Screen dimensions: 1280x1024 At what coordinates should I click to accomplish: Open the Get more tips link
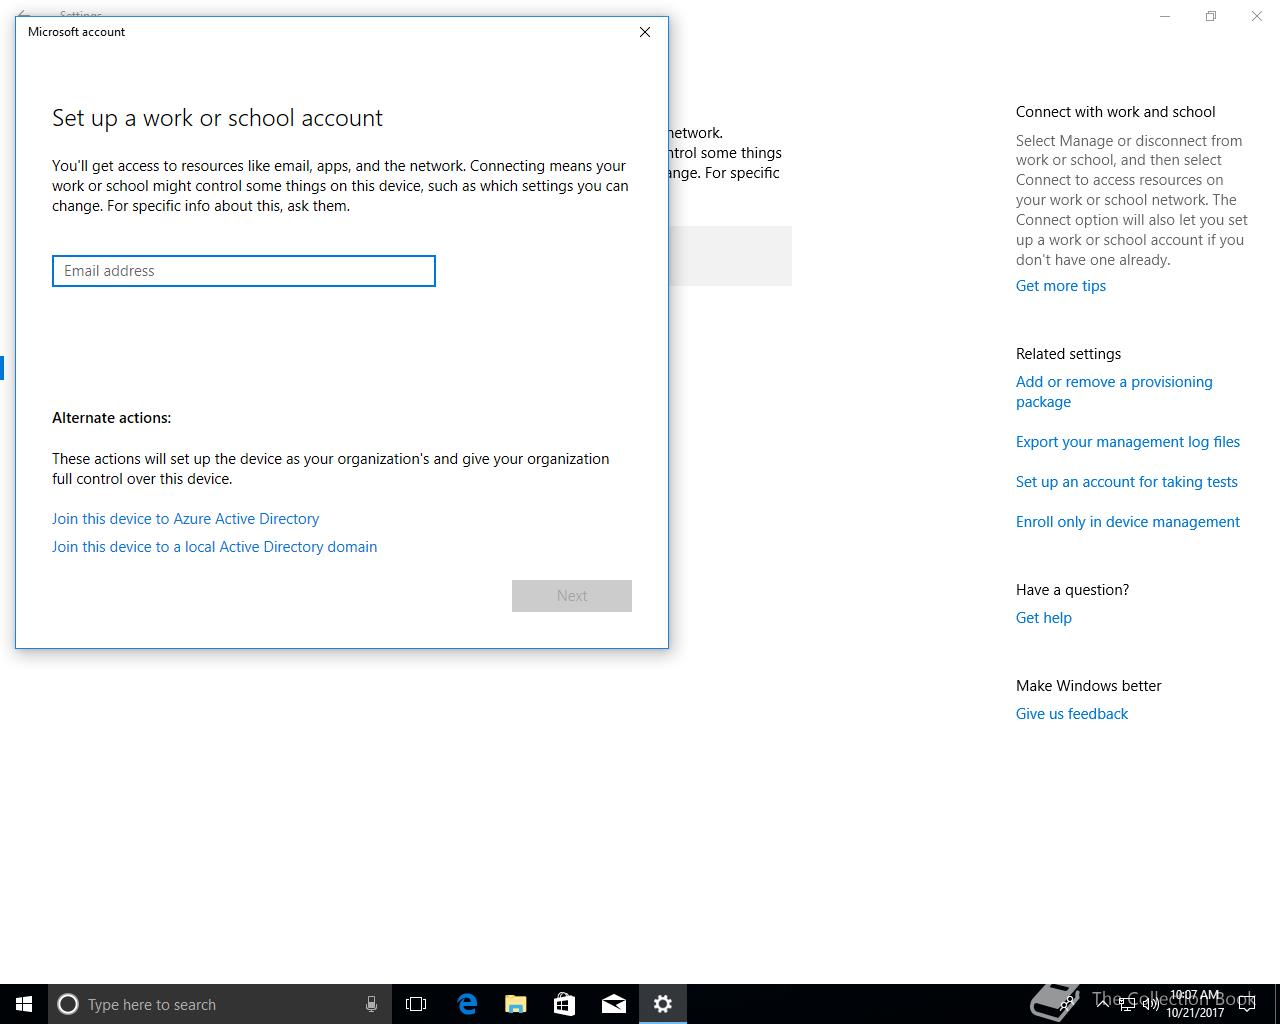pyautogui.click(x=1061, y=286)
